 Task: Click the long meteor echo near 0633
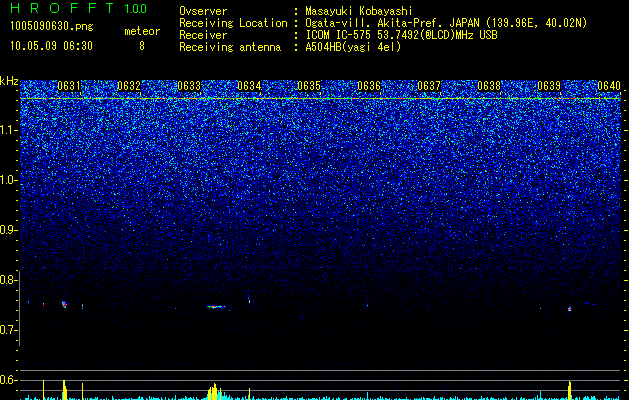[216, 307]
